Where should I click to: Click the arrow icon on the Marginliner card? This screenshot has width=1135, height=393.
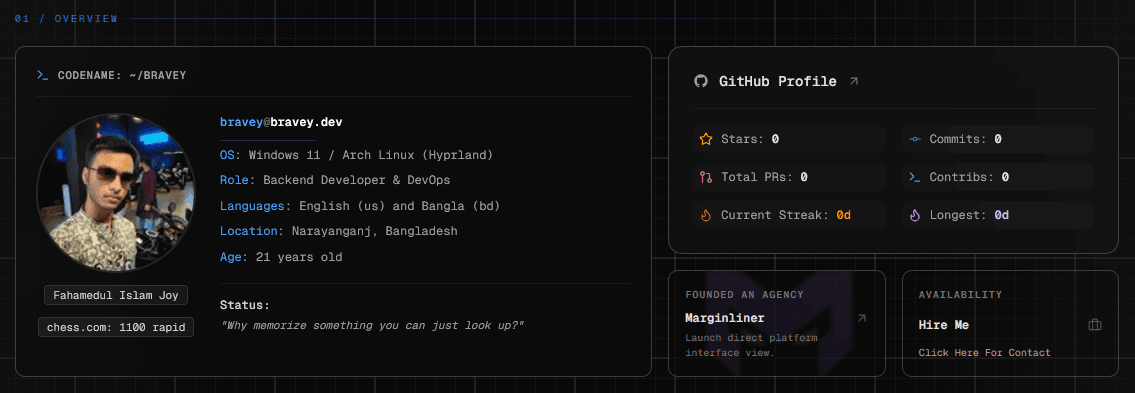point(861,318)
